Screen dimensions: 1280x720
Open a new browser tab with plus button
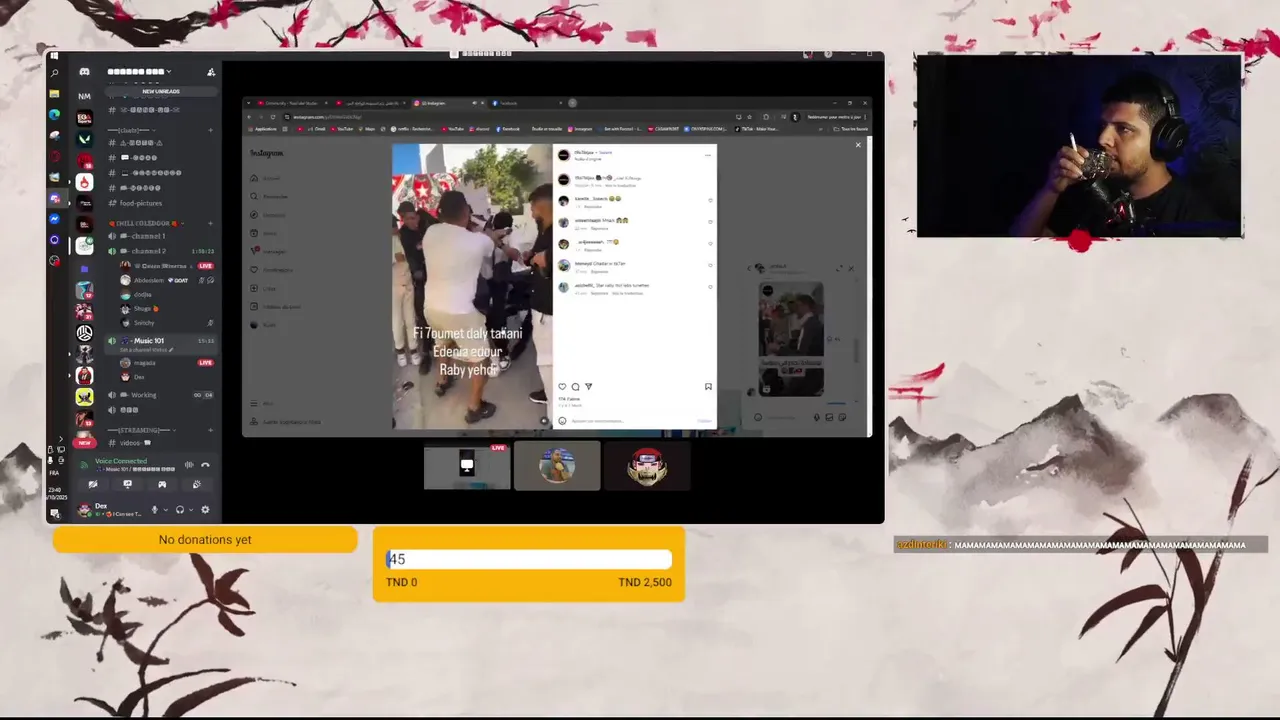tap(572, 103)
